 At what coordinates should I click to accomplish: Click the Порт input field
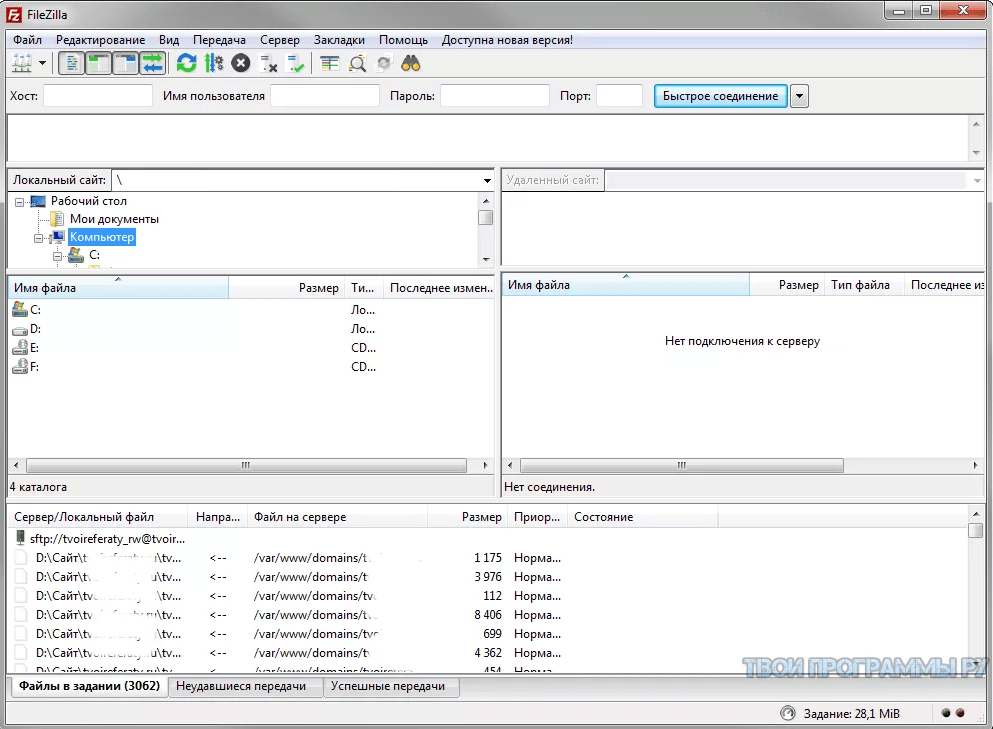[619, 96]
